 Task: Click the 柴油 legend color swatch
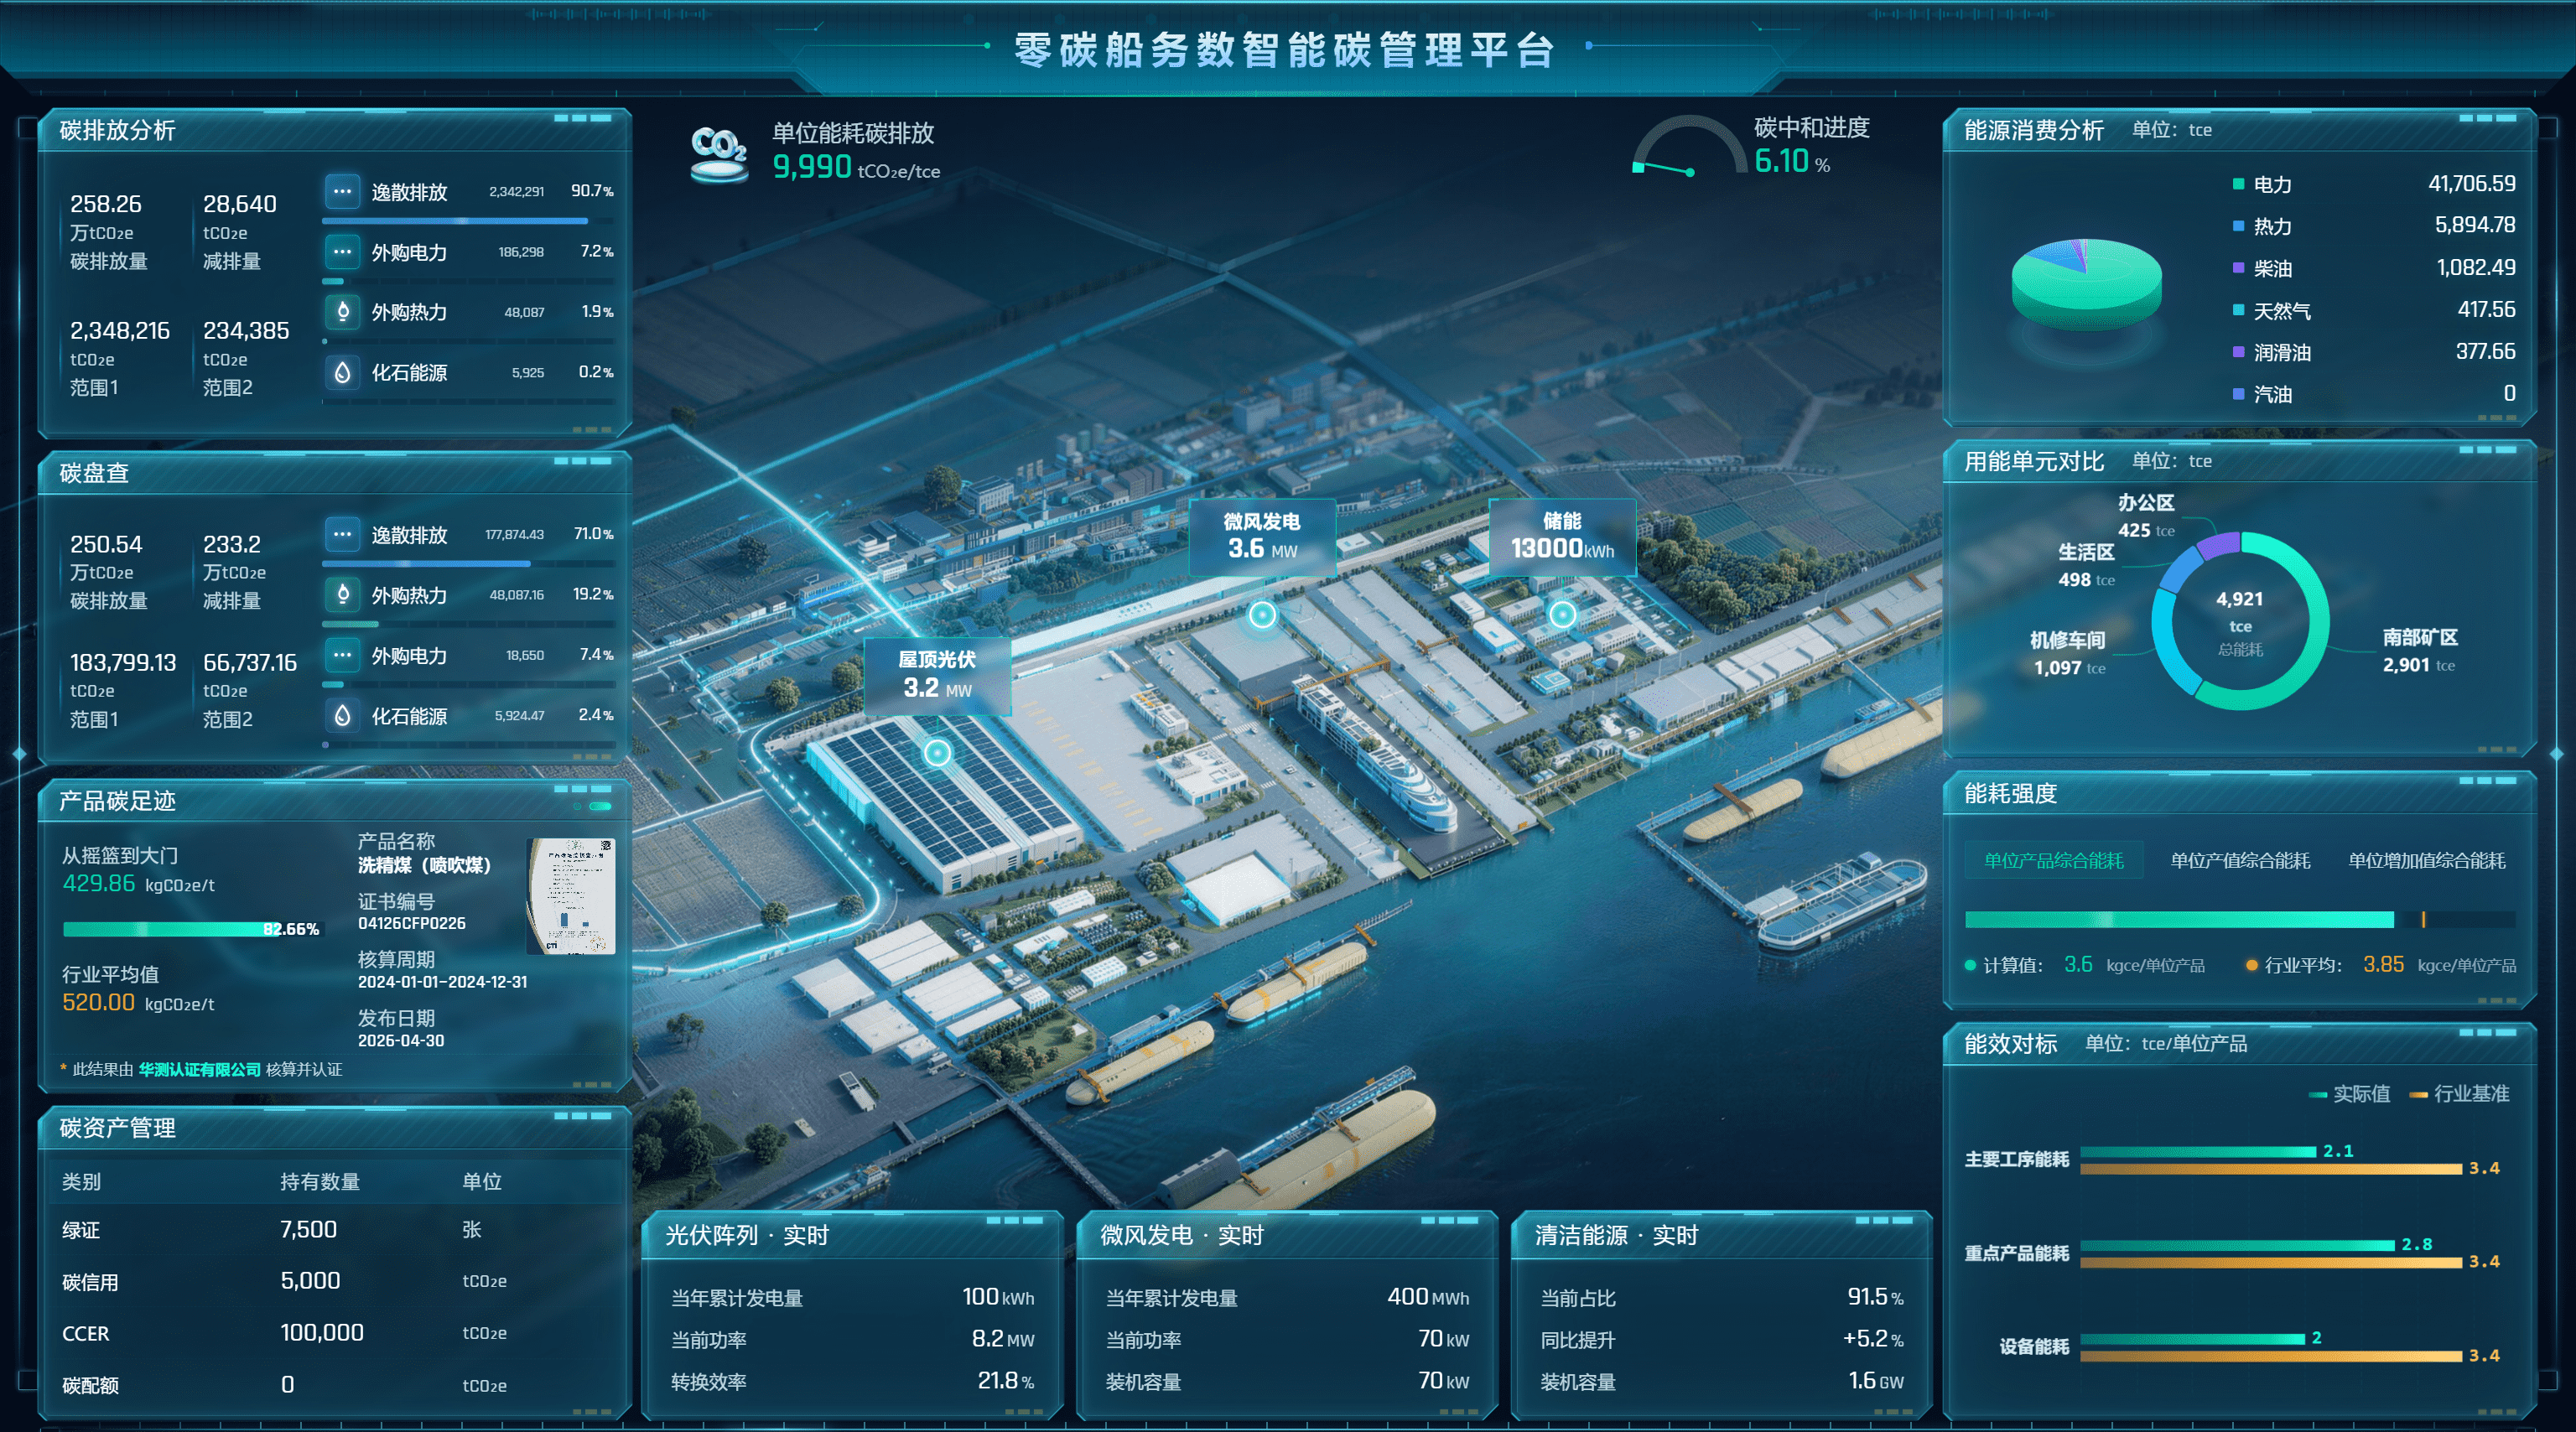[2239, 268]
